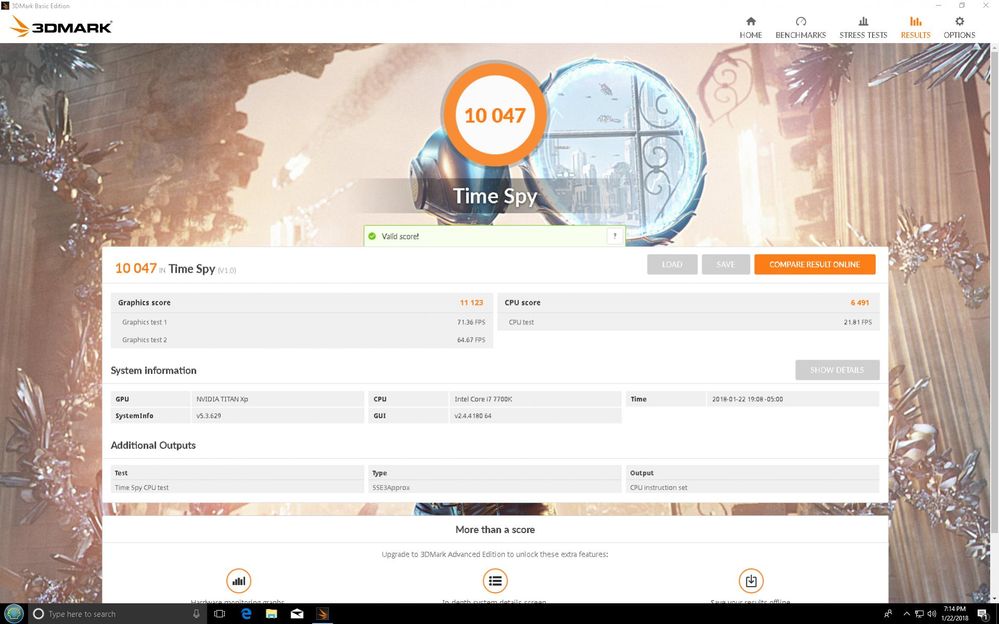Image resolution: width=999 pixels, height=624 pixels.
Task: Click the green Valid score checkmark
Action: pos(372,236)
